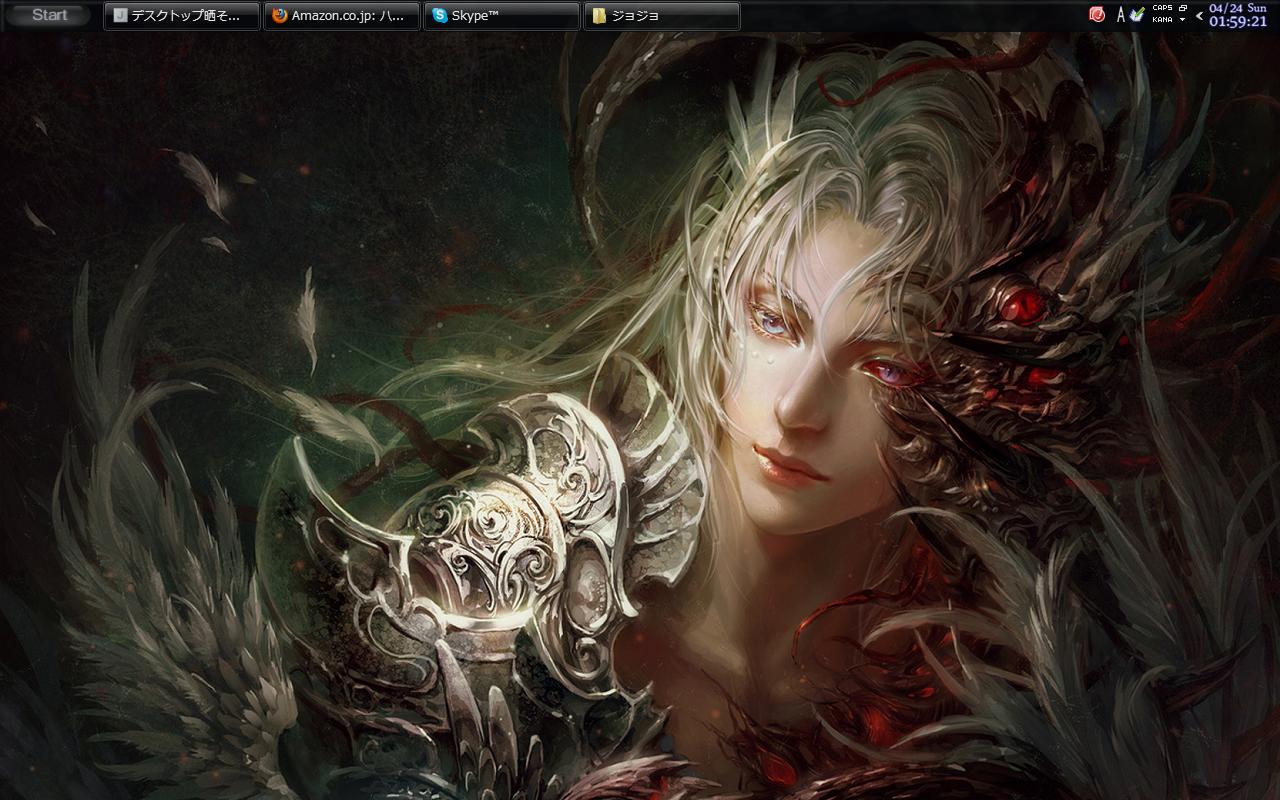
Task: Toggle the CAPS lock indicator
Action: (x=1163, y=8)
